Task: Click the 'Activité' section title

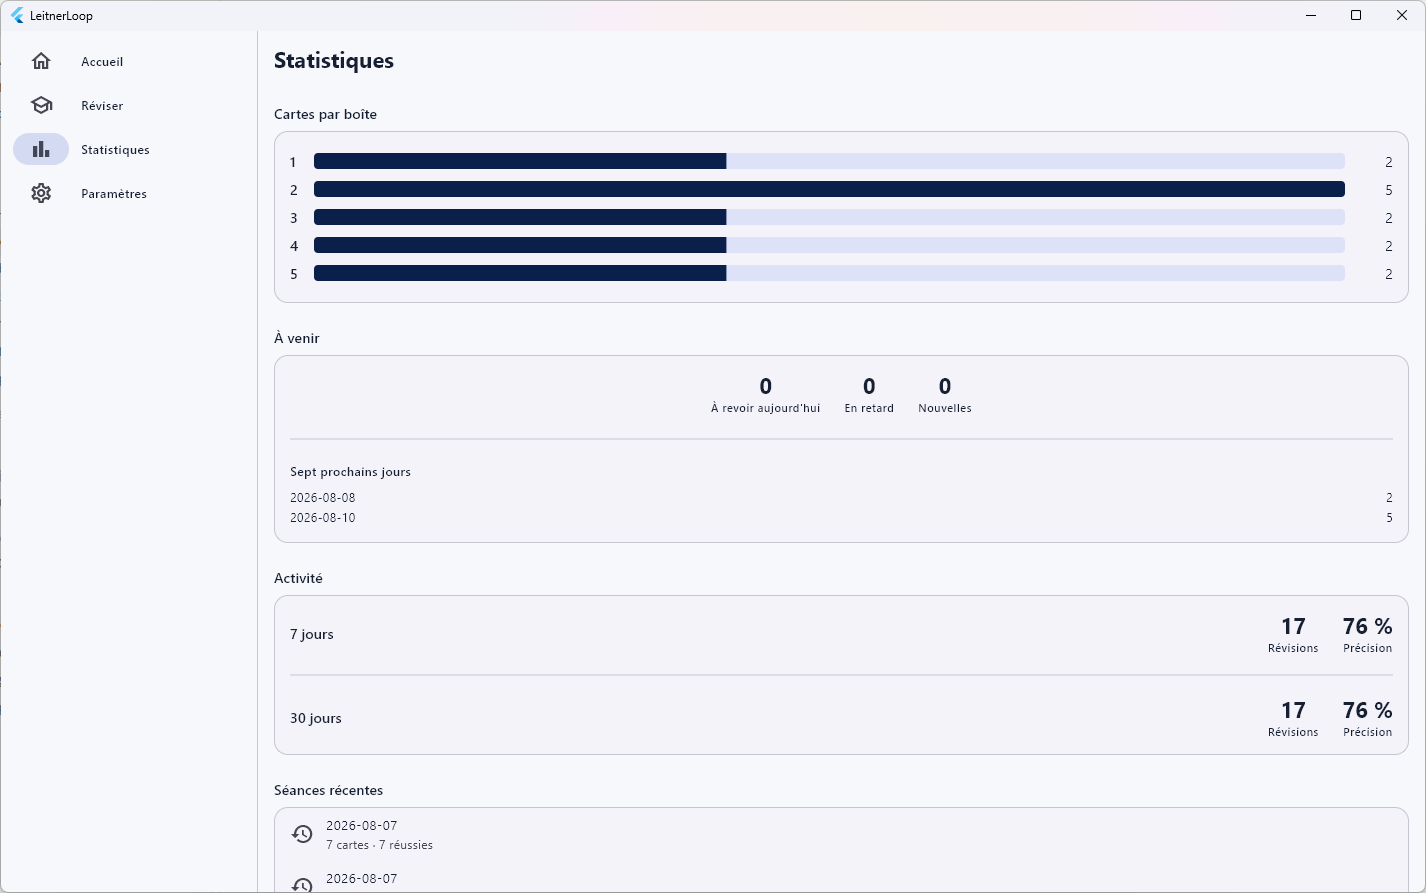Action: 298,578
